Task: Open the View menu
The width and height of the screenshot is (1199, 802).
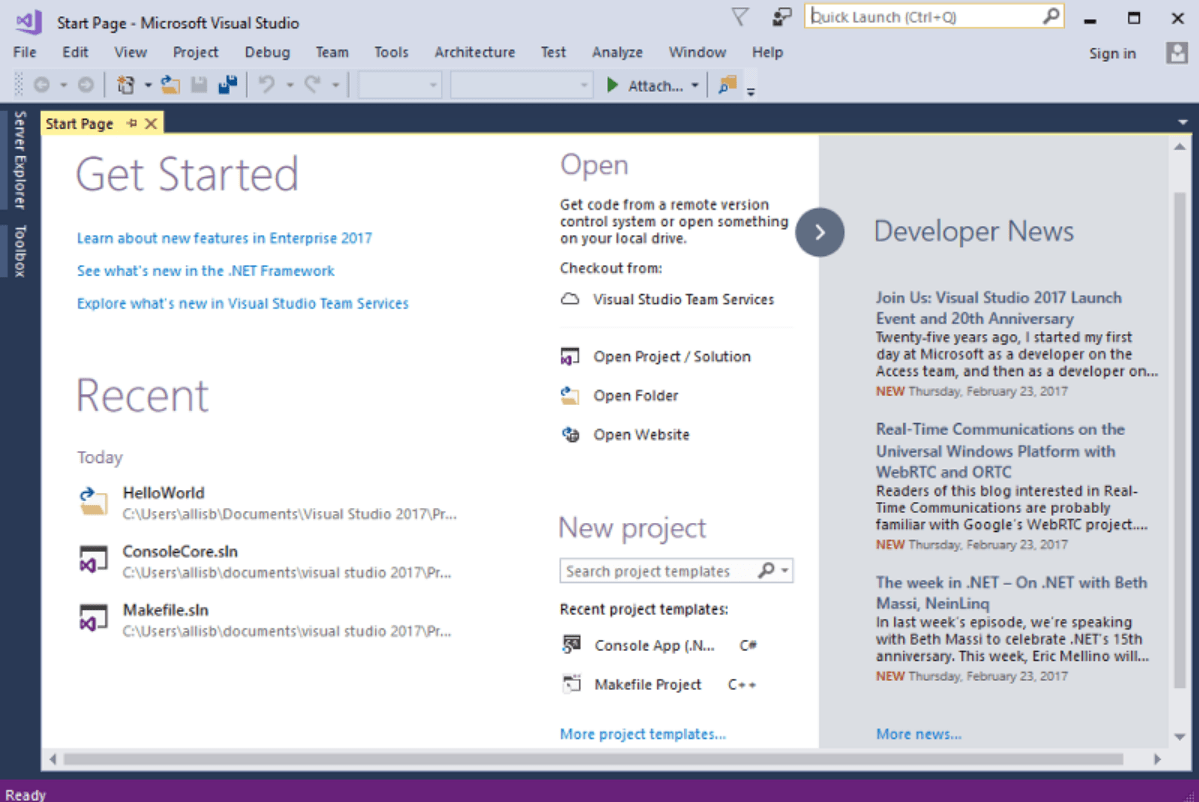Action: (130, 52)
